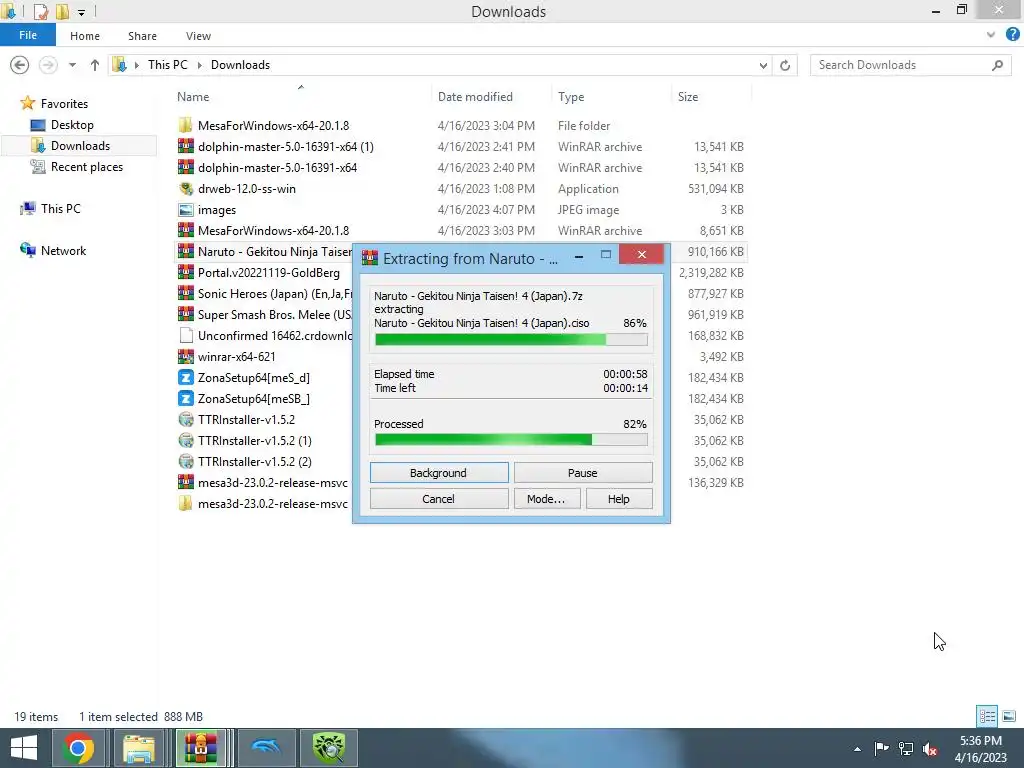Viewport: 1024px width, 768px height.
Task: Show hidden system tray icons arrow
Action: 857,749
